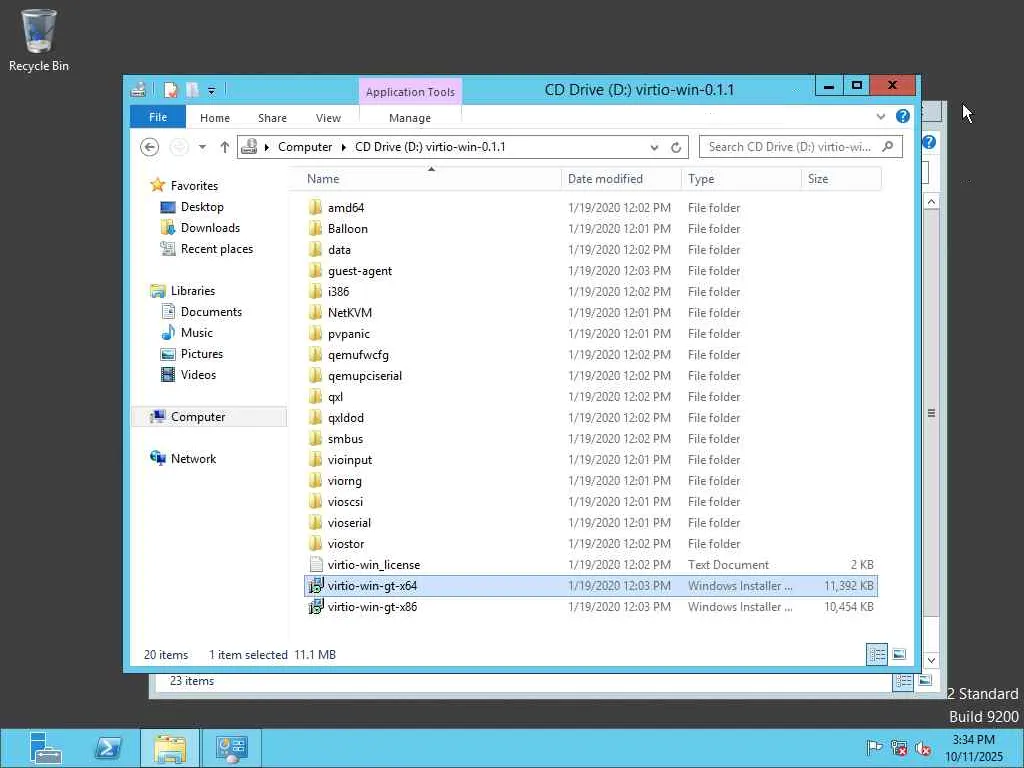Image resolution: width=1024 pixels, height=768 pixels.
Task: Switch to Details view in front window
Action: click(877, 654)
